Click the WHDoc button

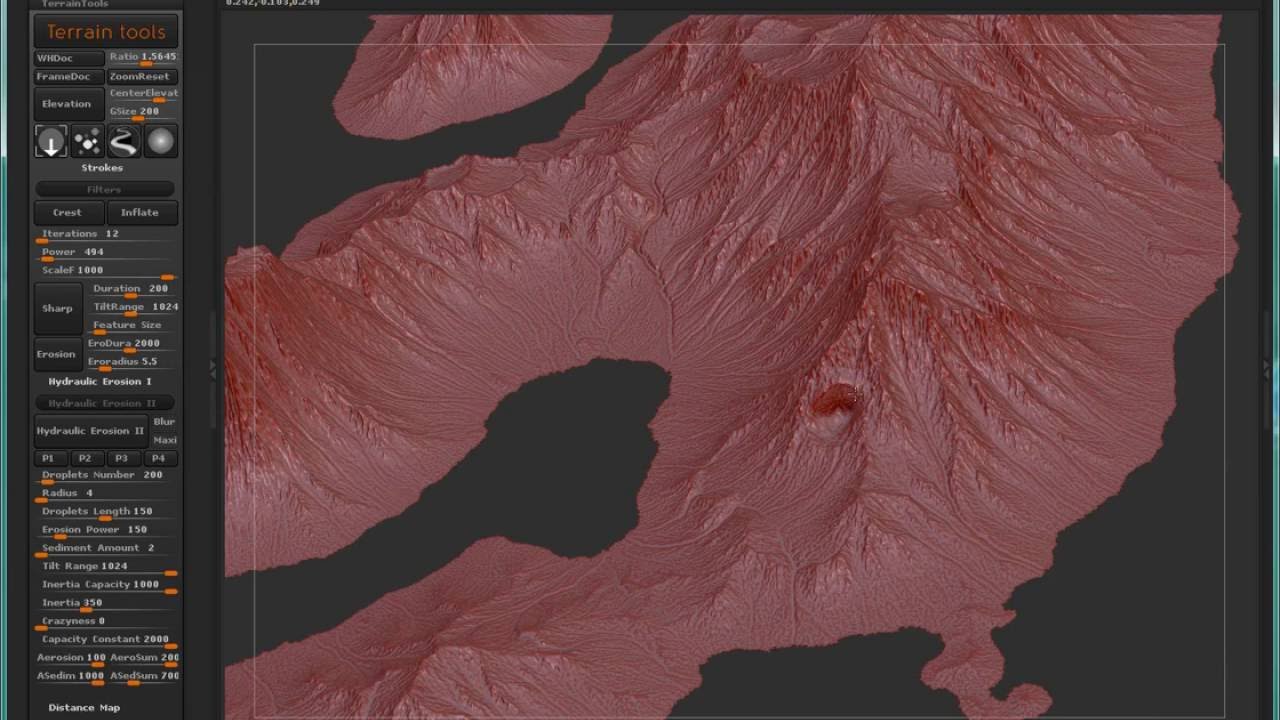(69, 58)
